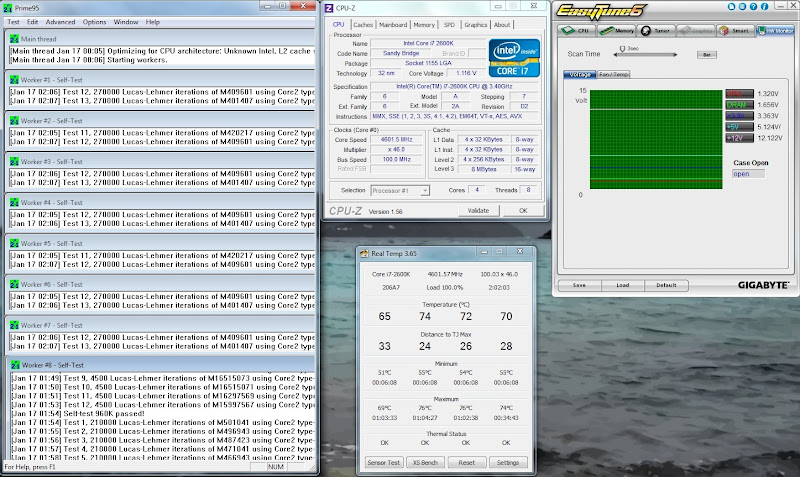The width and height of the screenshot is (800, 477).
Task: Open Settings in Real Temp
Action: click(x=508, y=463)
